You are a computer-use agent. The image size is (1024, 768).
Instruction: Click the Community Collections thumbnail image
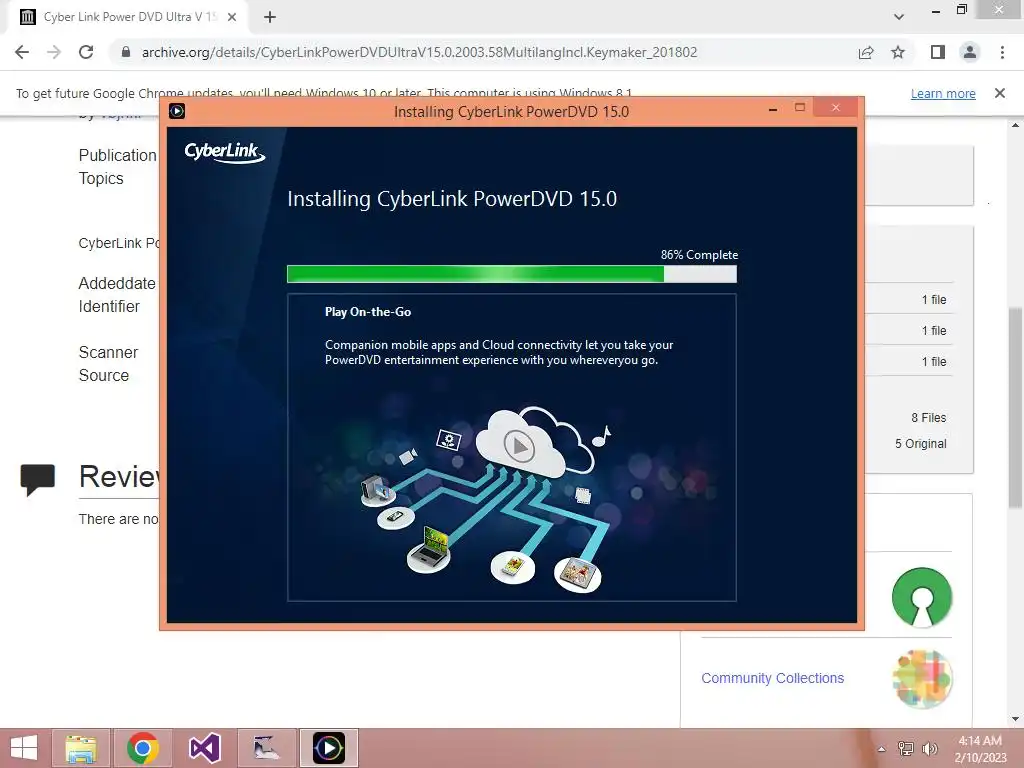[x=922, y=679]
